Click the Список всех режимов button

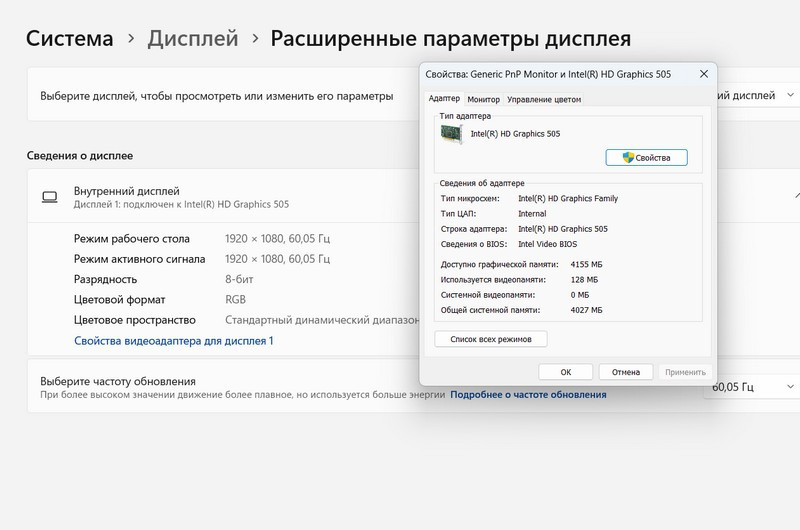point(491,340)
